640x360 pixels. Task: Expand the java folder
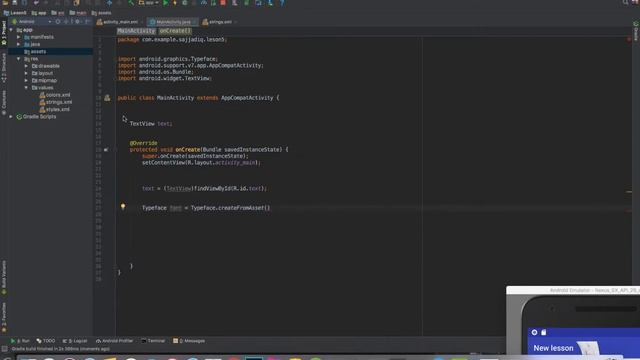point(18,44)
